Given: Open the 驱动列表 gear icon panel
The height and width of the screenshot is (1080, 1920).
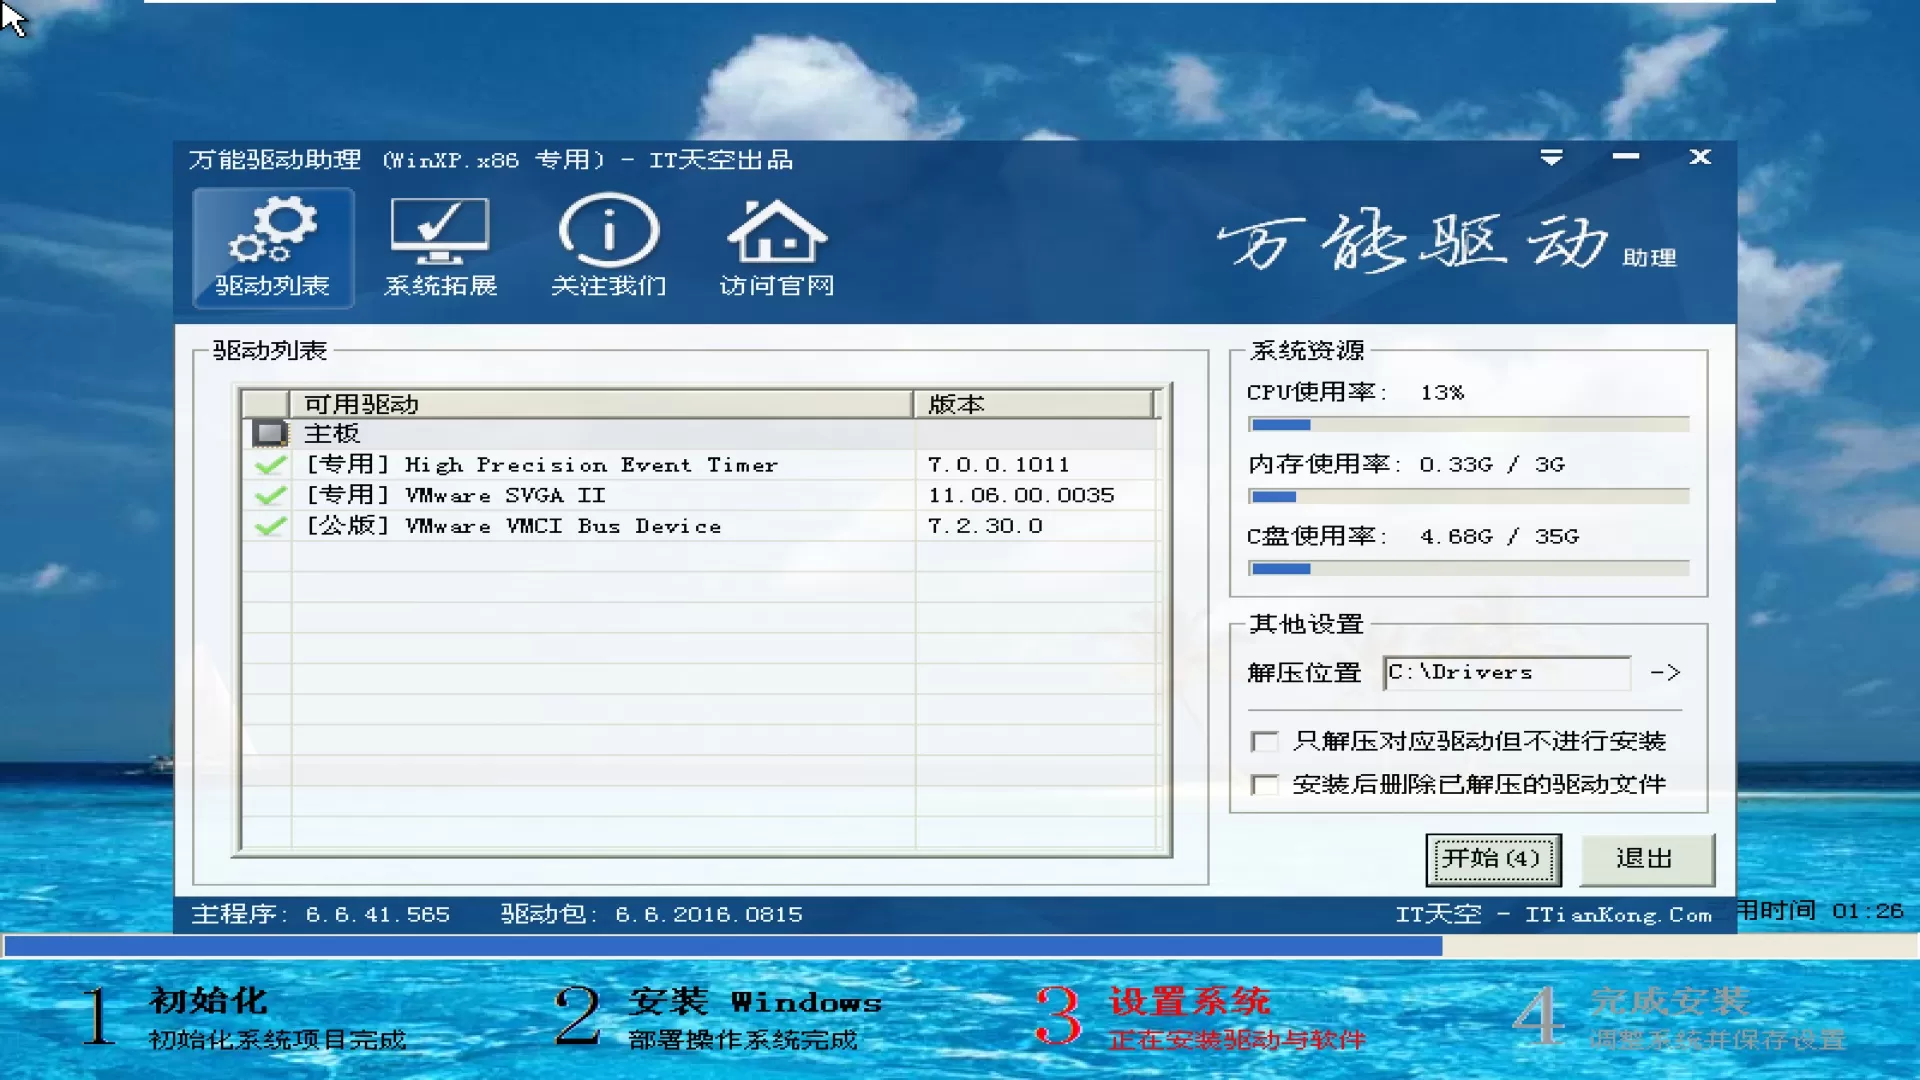Looking at the screenshot, I should (x=272, y=247).
